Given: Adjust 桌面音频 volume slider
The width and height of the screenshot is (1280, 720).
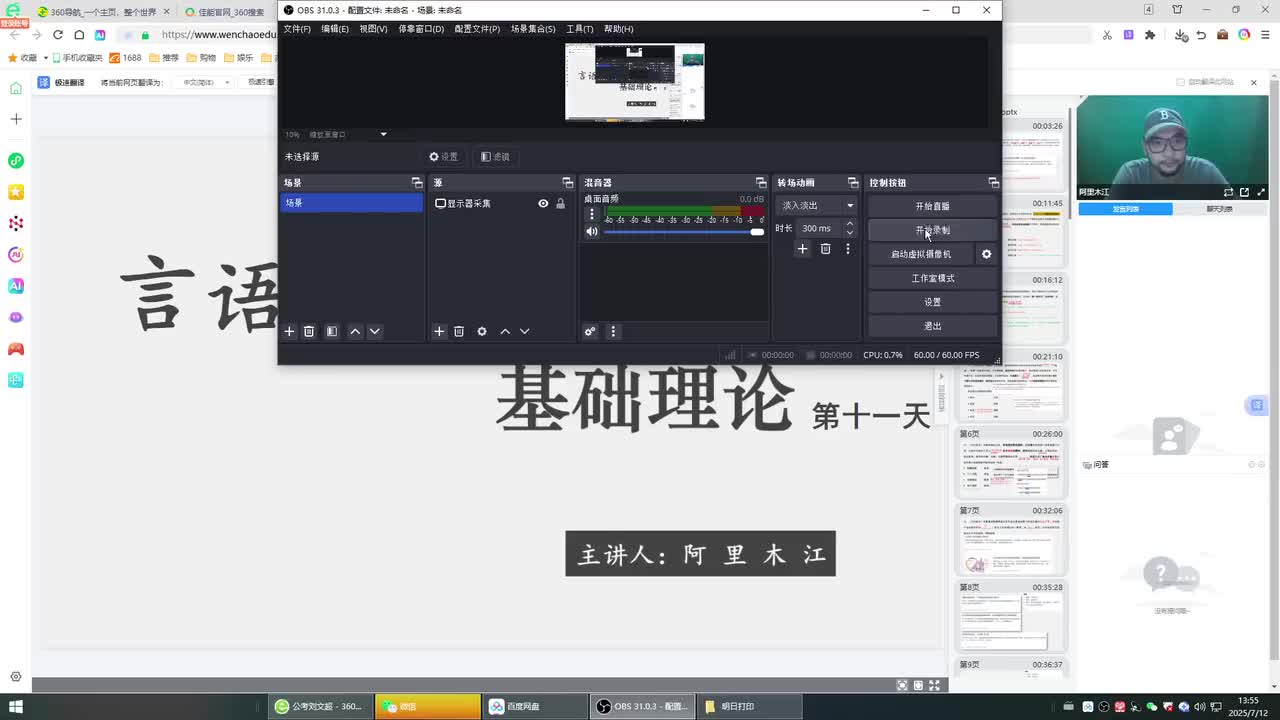Looking at the screenshot, I should tap(684, 232).
